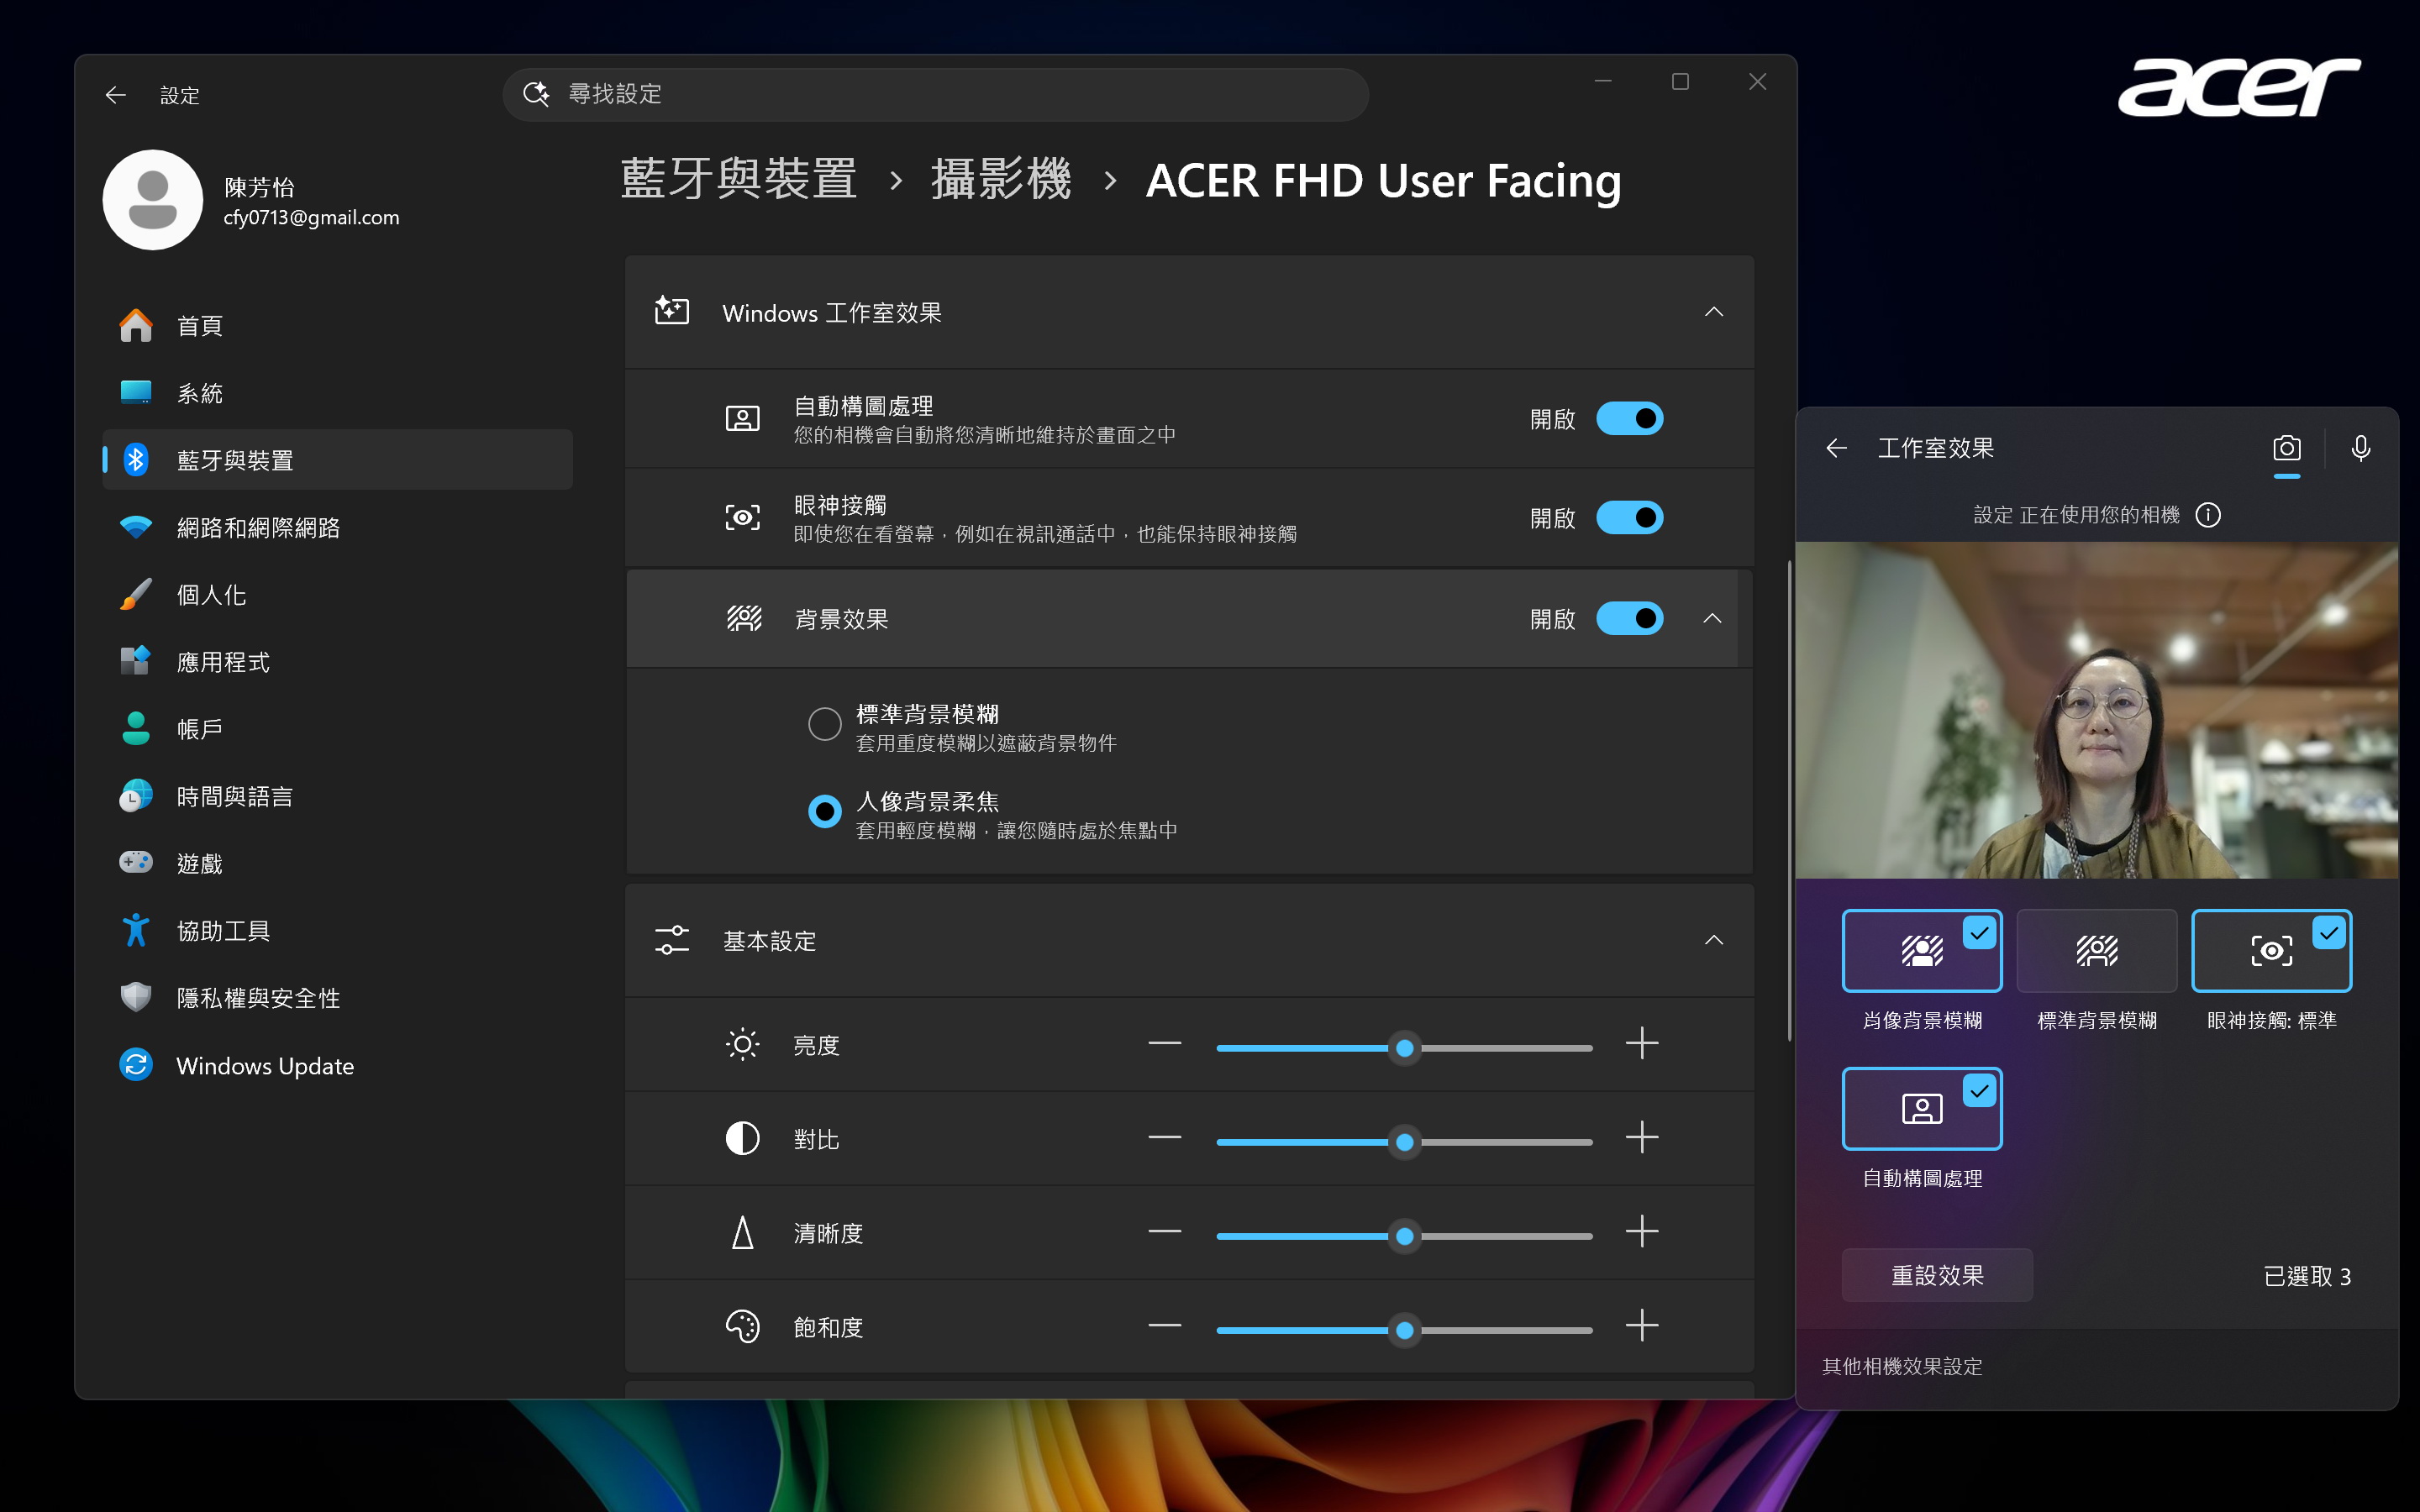The image size is (2420, 1512).
Task: Collapse the Windows 工作室效果 section
Action: (1714, 312)
